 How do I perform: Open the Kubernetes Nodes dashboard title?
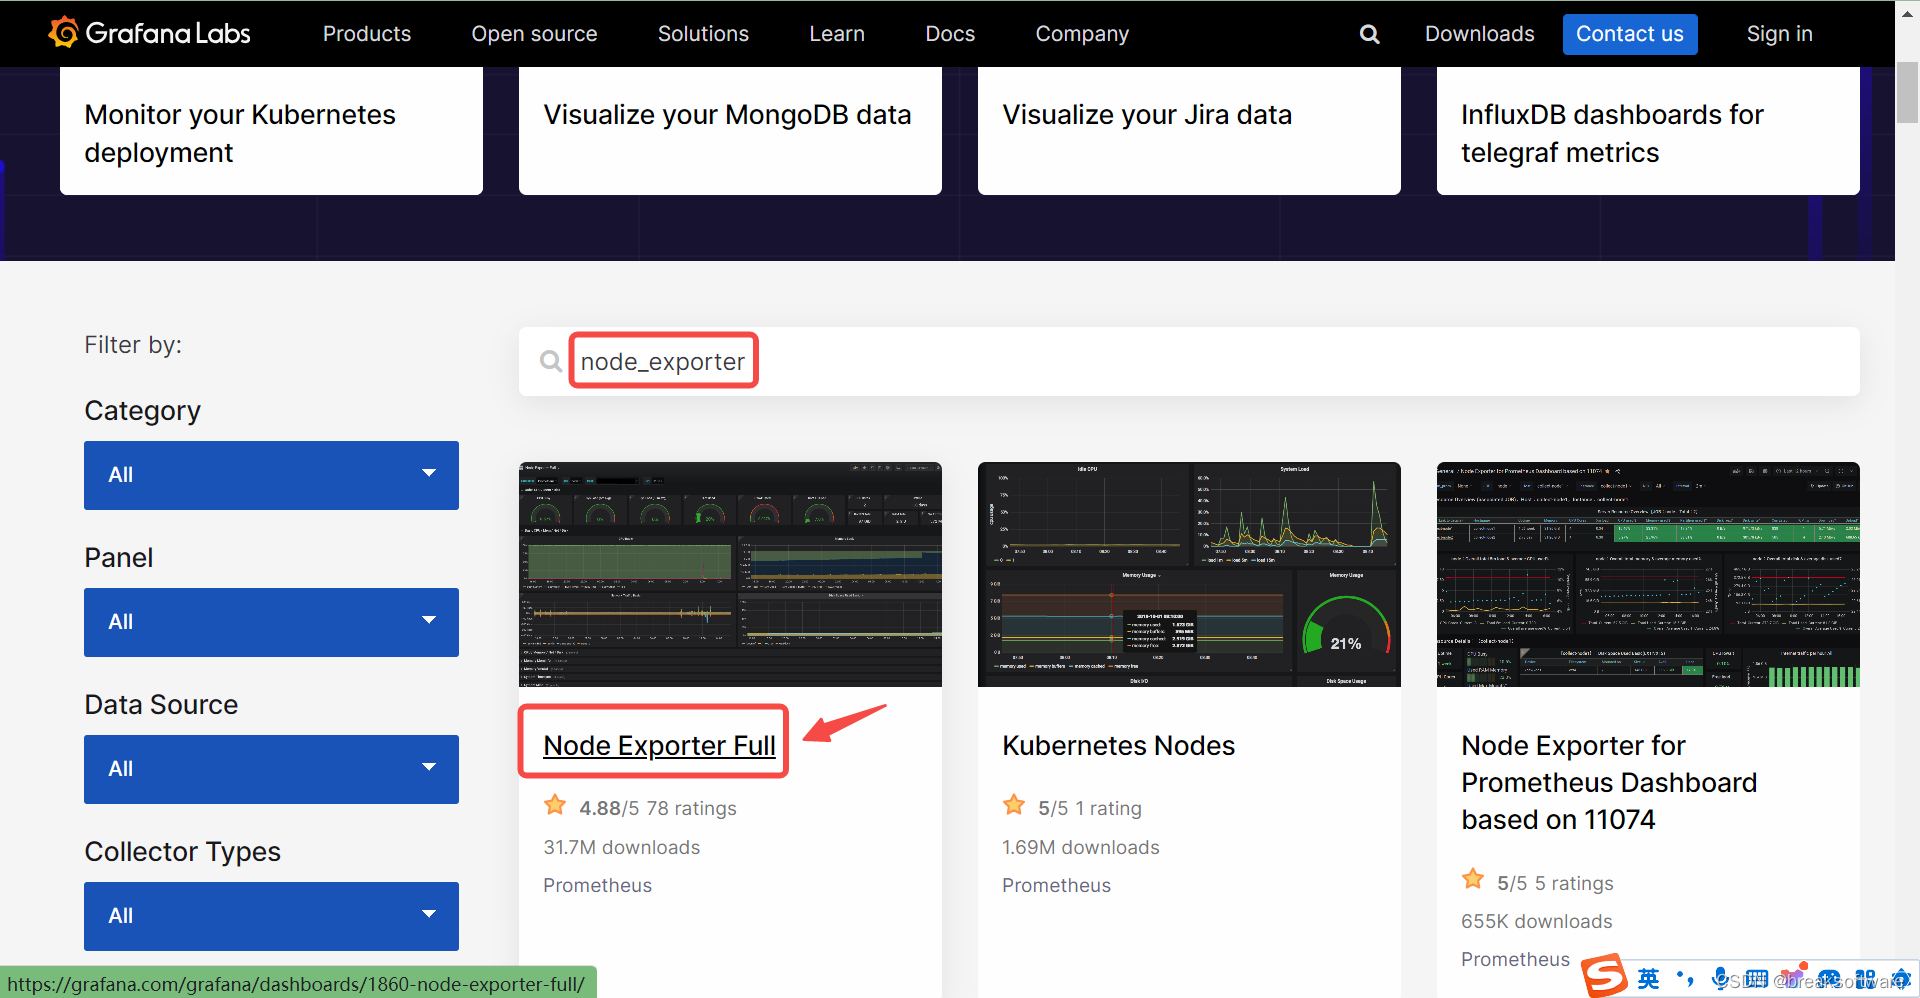pos(1118,746)
